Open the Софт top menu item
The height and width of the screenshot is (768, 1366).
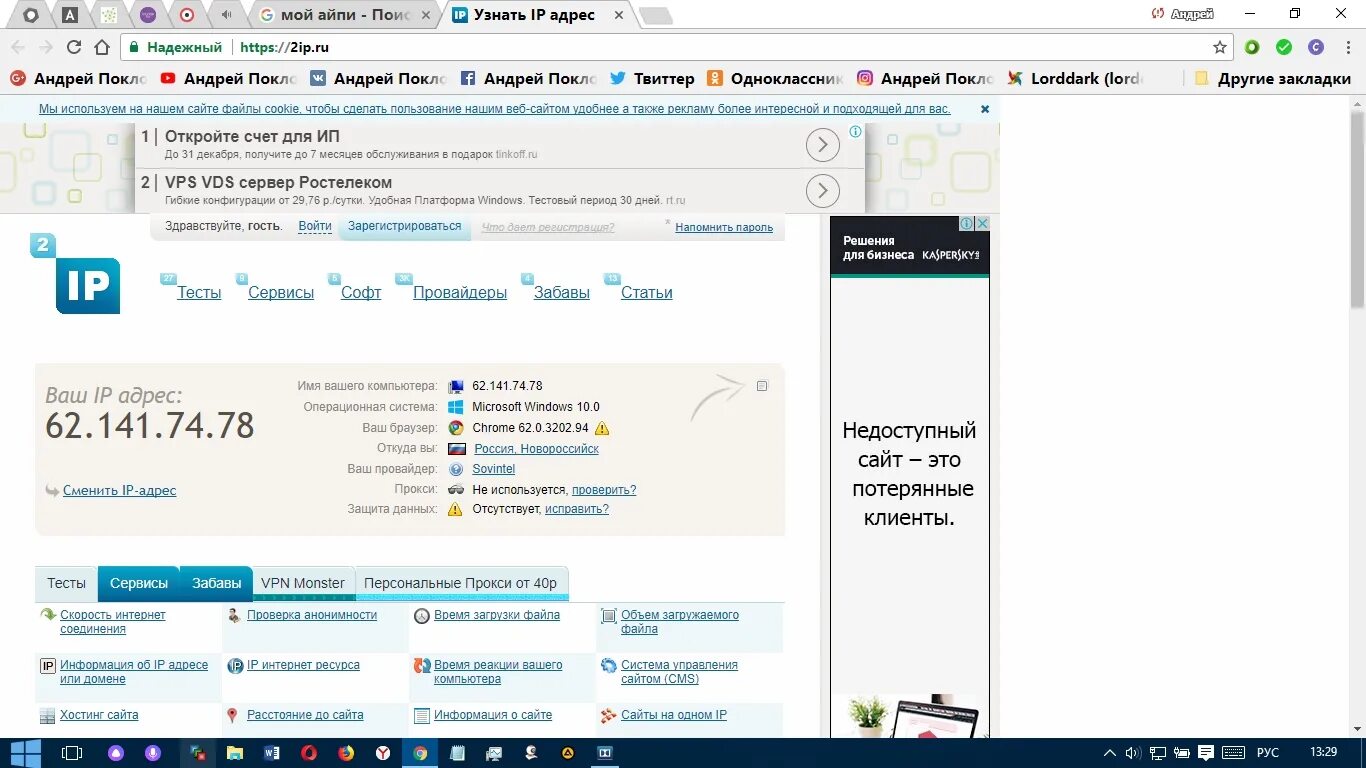[361, 293]
